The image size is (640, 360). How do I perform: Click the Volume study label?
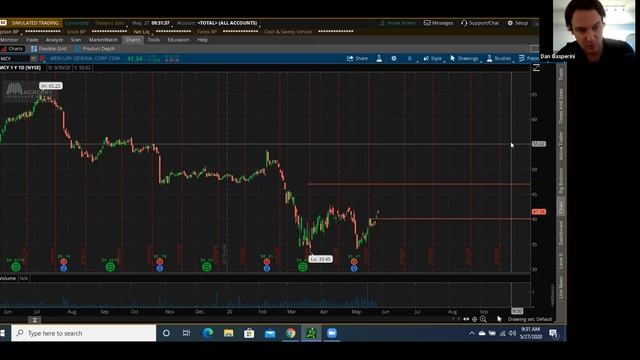(8, 278)
